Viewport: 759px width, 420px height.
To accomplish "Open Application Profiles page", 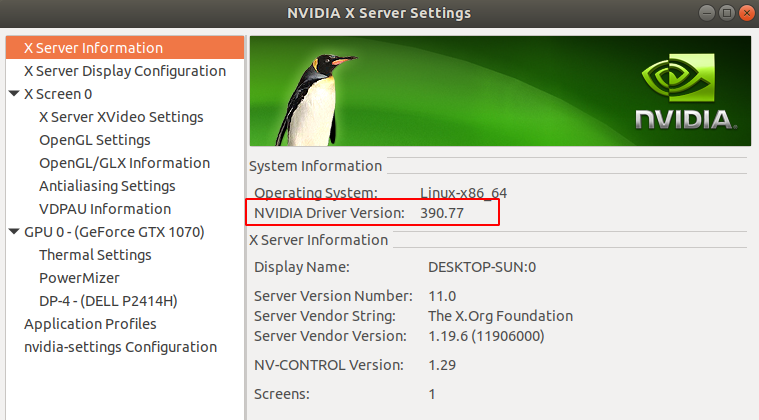I will point(91,324).
